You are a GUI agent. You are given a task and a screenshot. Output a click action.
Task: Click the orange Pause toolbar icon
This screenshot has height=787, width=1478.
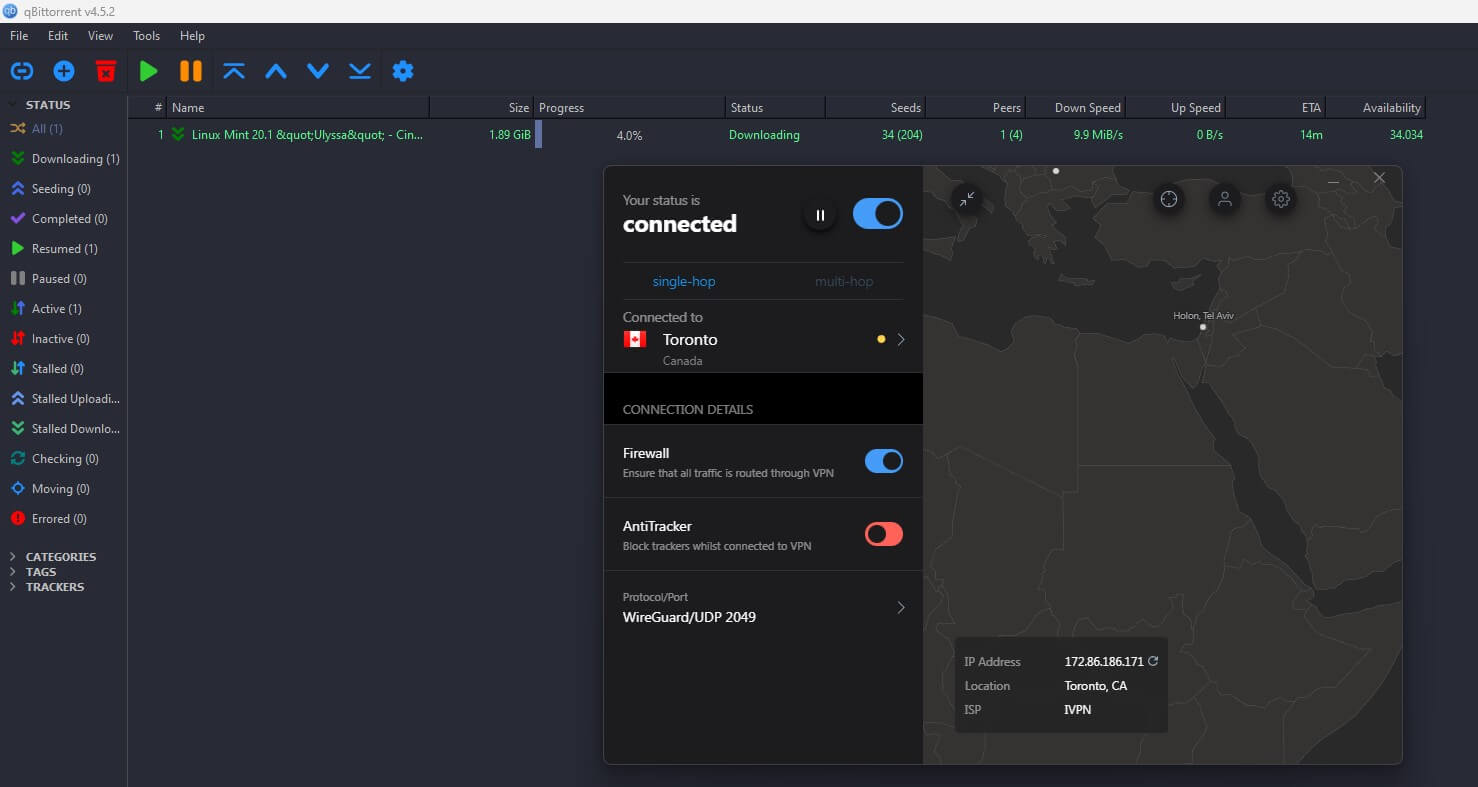click(x=191, y=71)
